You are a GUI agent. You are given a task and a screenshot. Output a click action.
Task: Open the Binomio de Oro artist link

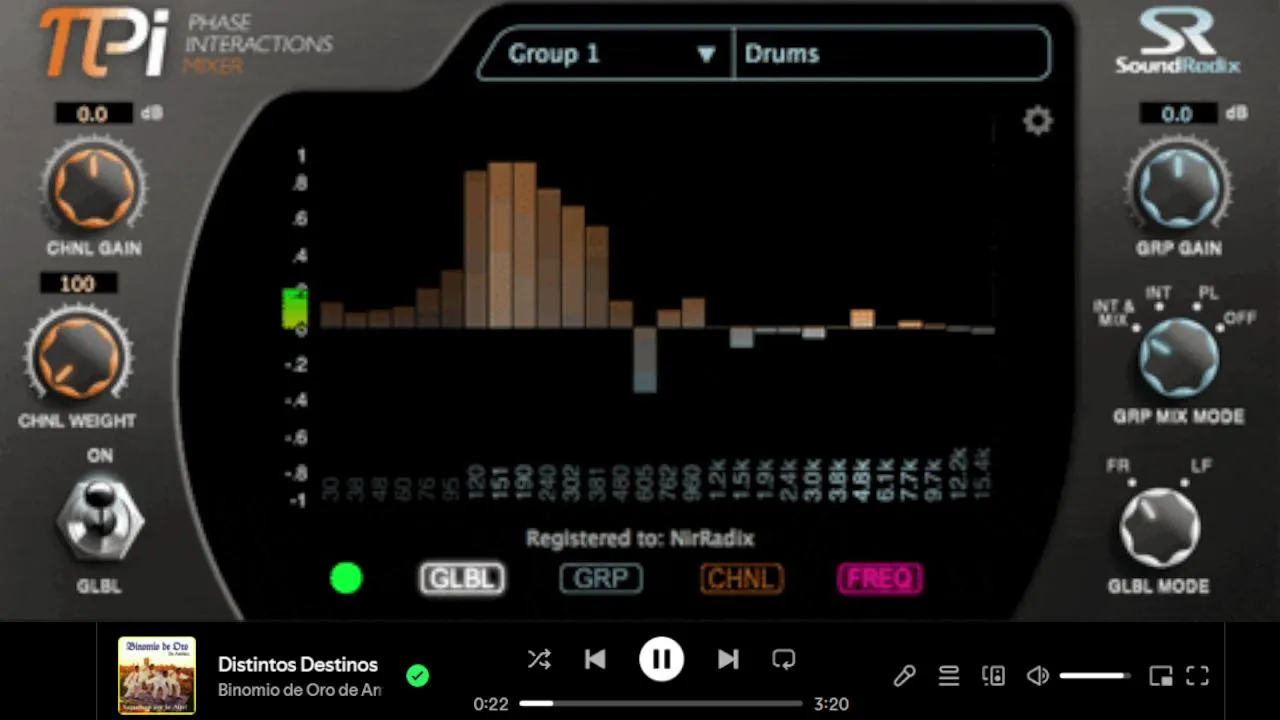point(300,690)
